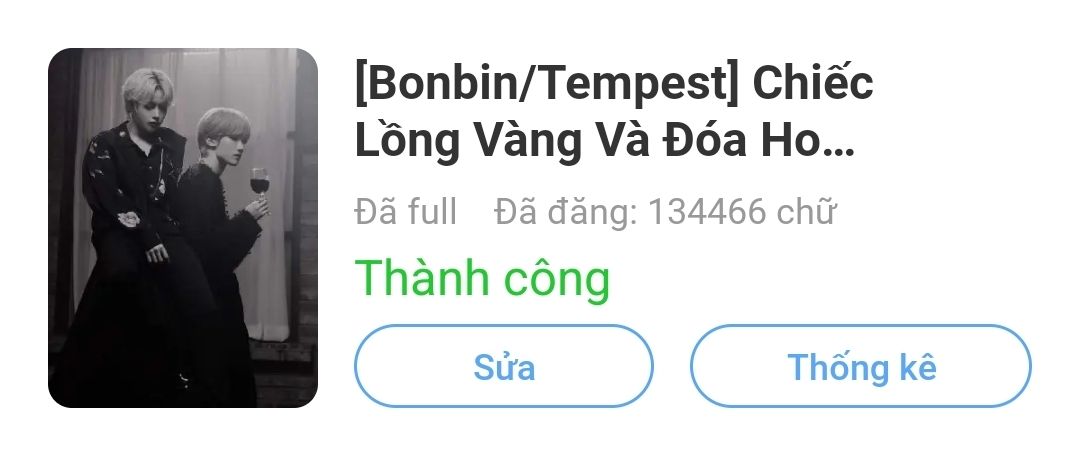
Task: Click the Đã đăng label text
Action: [x=566, y=211]
